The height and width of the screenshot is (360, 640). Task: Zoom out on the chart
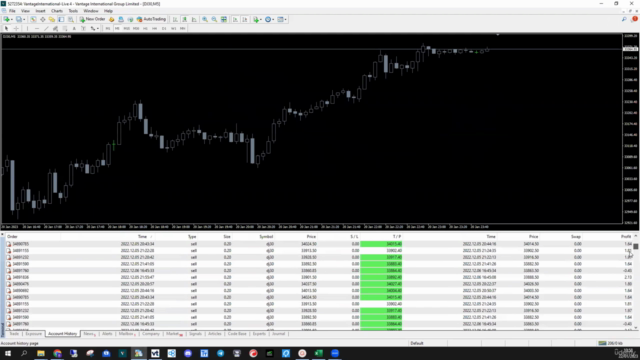point(214,19)
